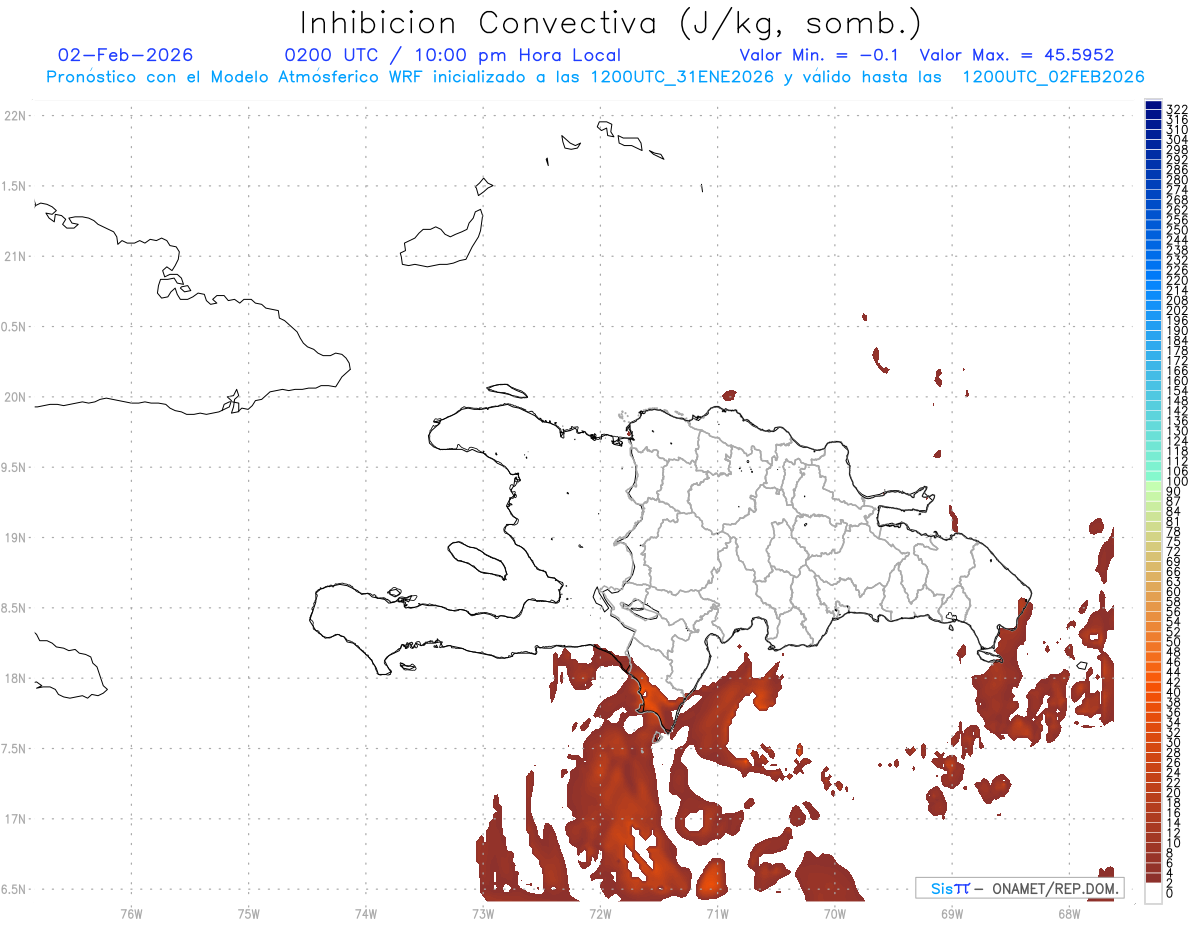Viewport: 1200px width, 927px height.
Task: Click the colorbar label '40'
Action: coord(1174,692)
